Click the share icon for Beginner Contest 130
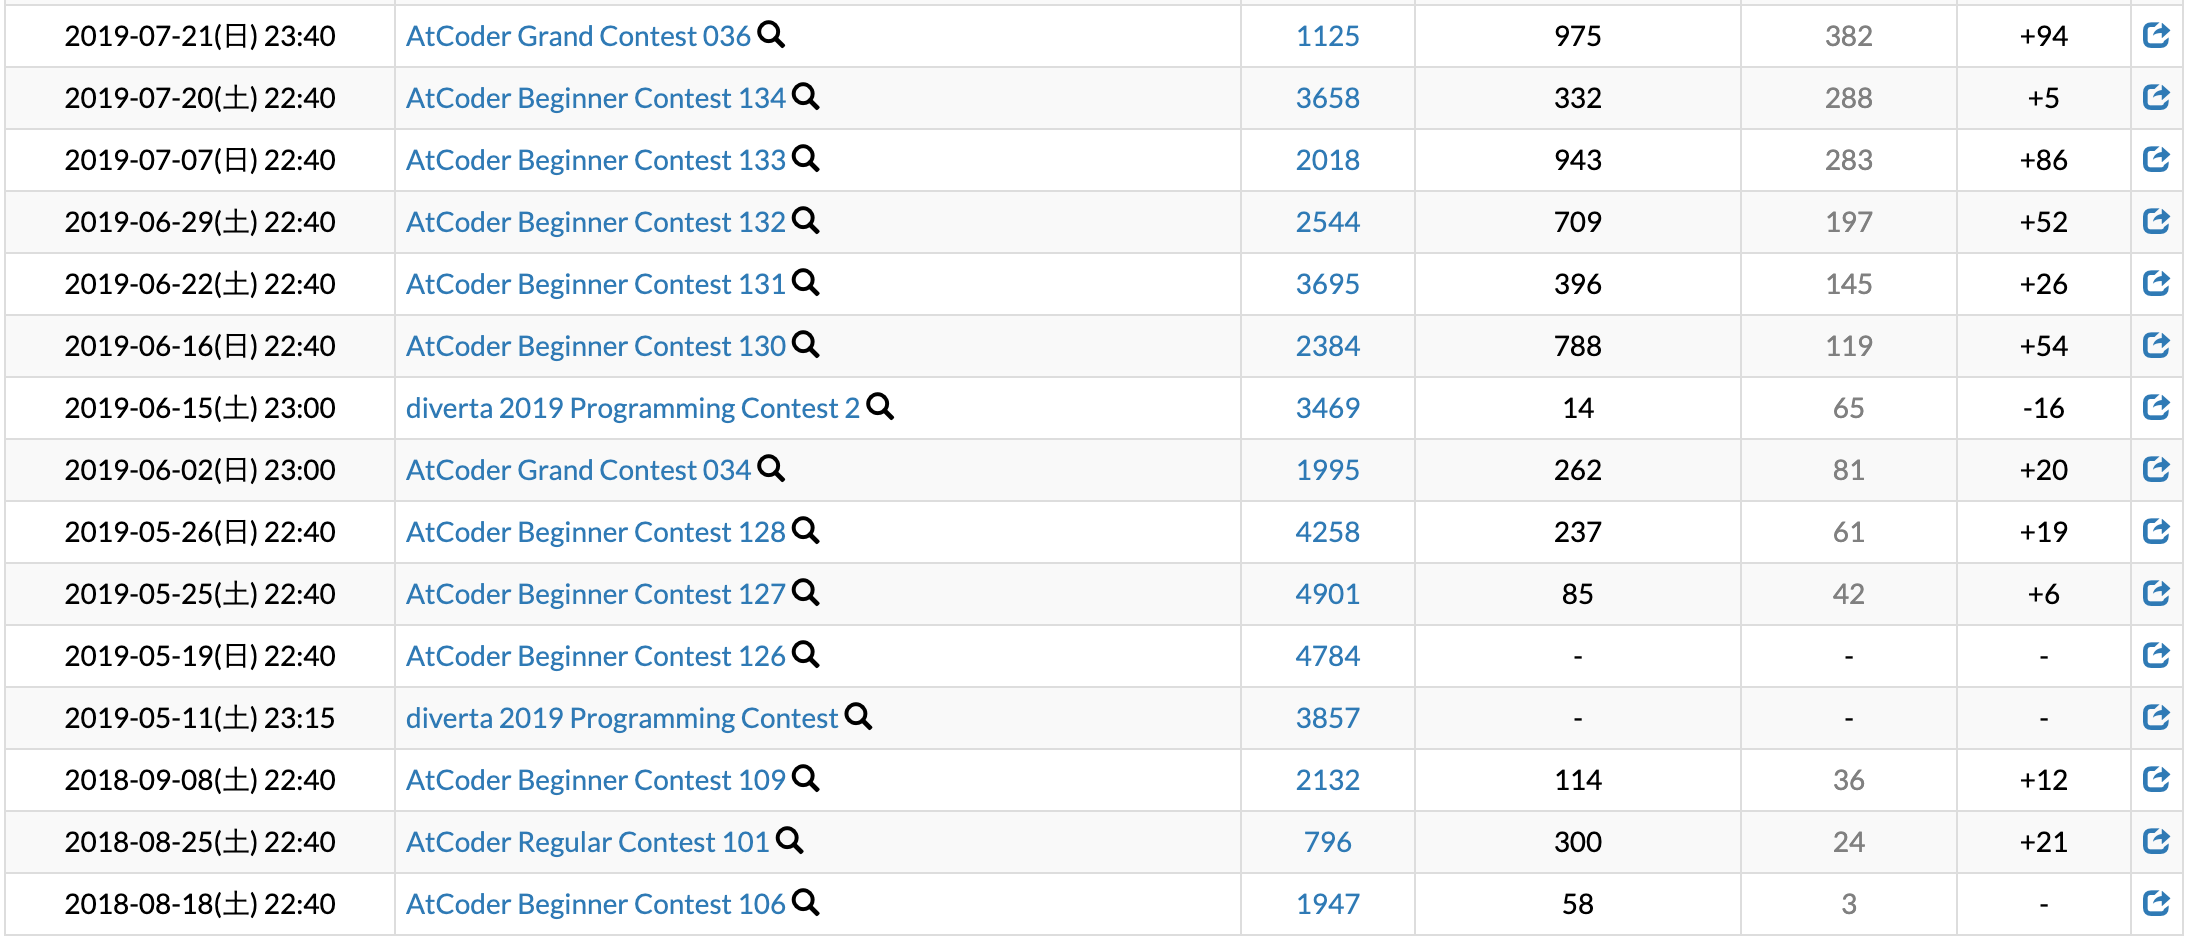This screenshot has height=944, width=2200. [2156, 345]
